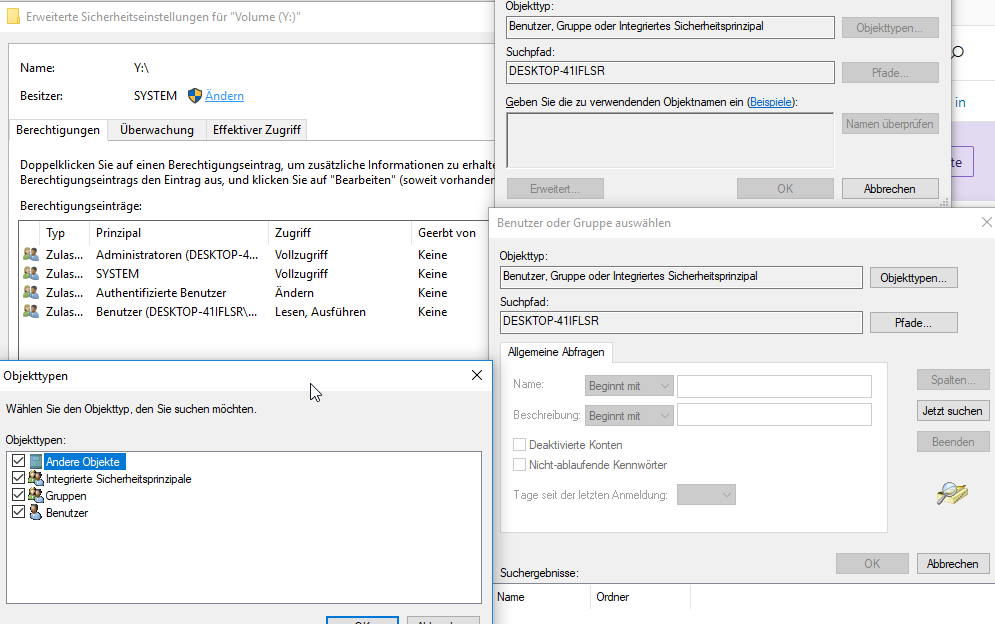This screenshot has width=995, height=624.
Task: Click the folder icon in the Erweiterte Sicherheitseinstellungen title
Action: tap(13, 17)
